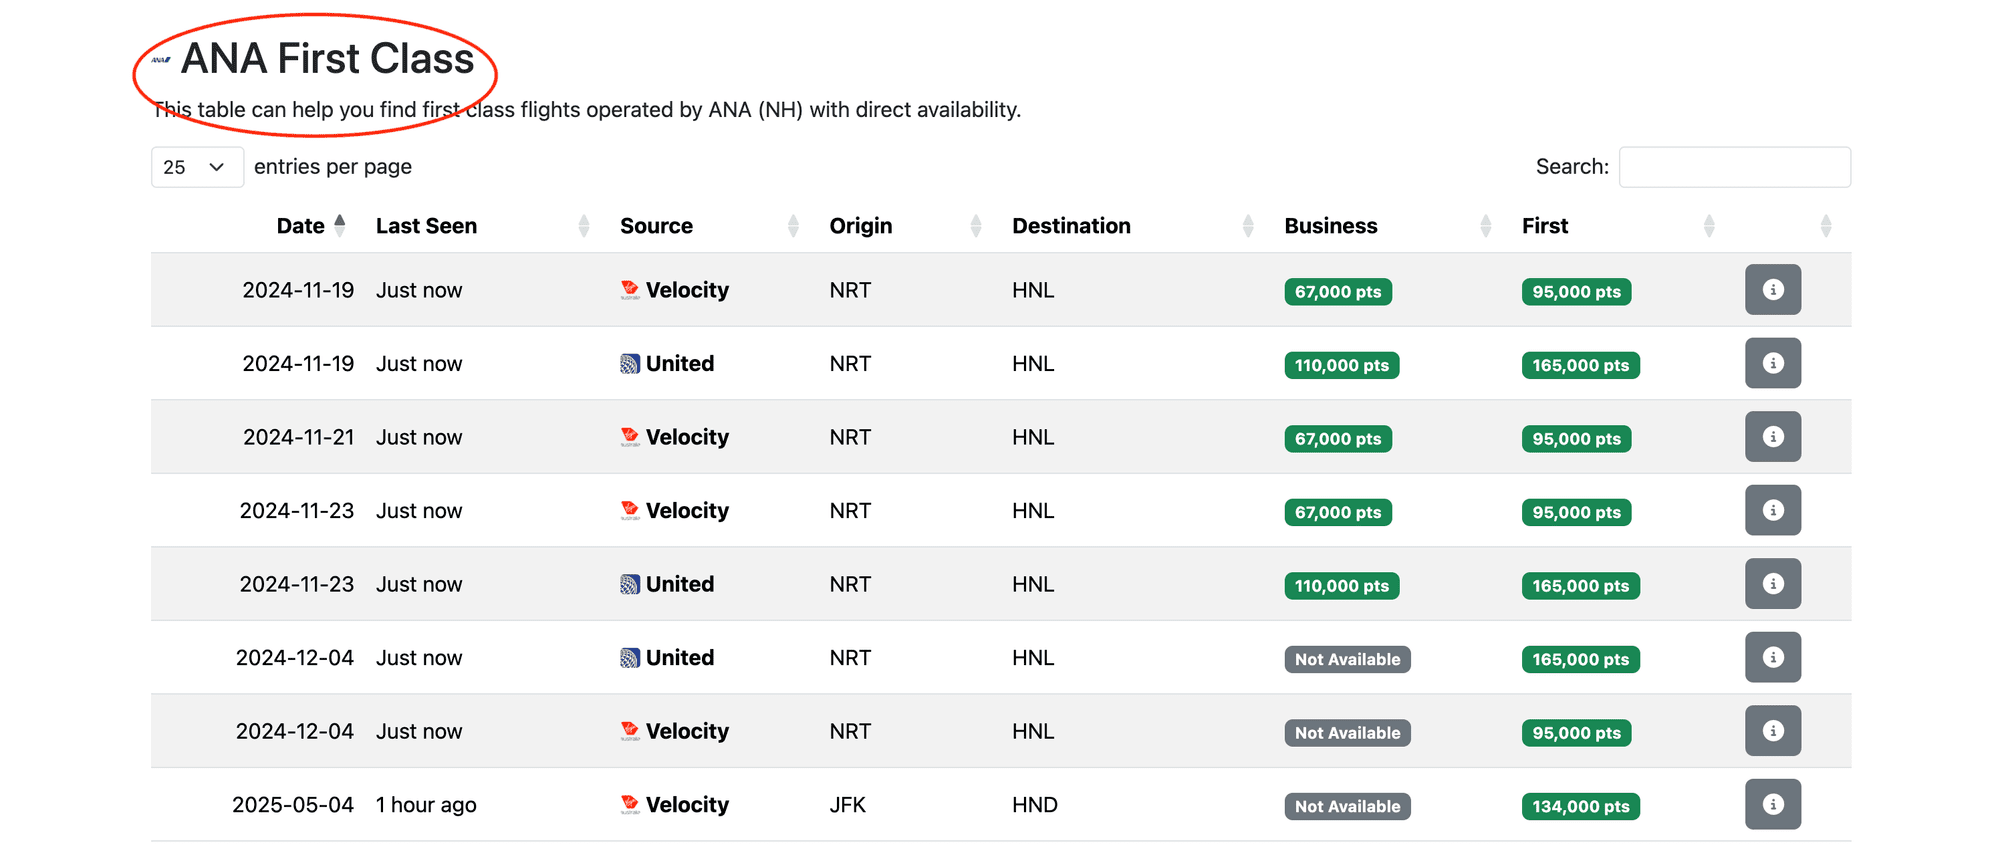Focus the Search input field
Screen dimensions: 2000x845
(x=1734, y=167)
